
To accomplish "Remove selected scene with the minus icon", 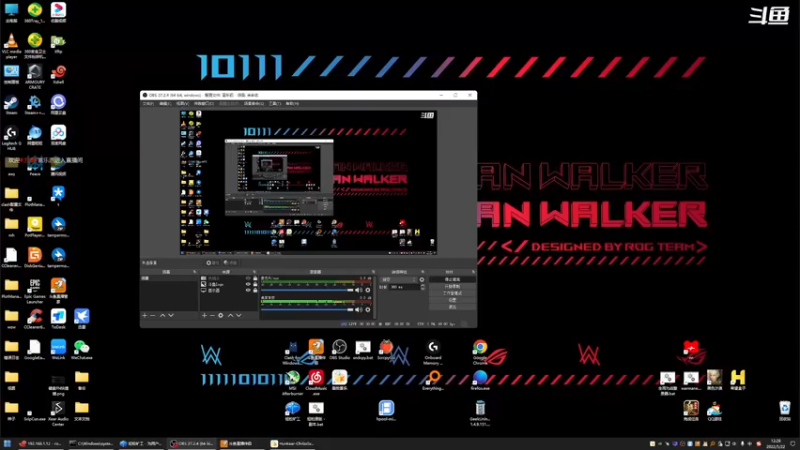I will [153, 316].
